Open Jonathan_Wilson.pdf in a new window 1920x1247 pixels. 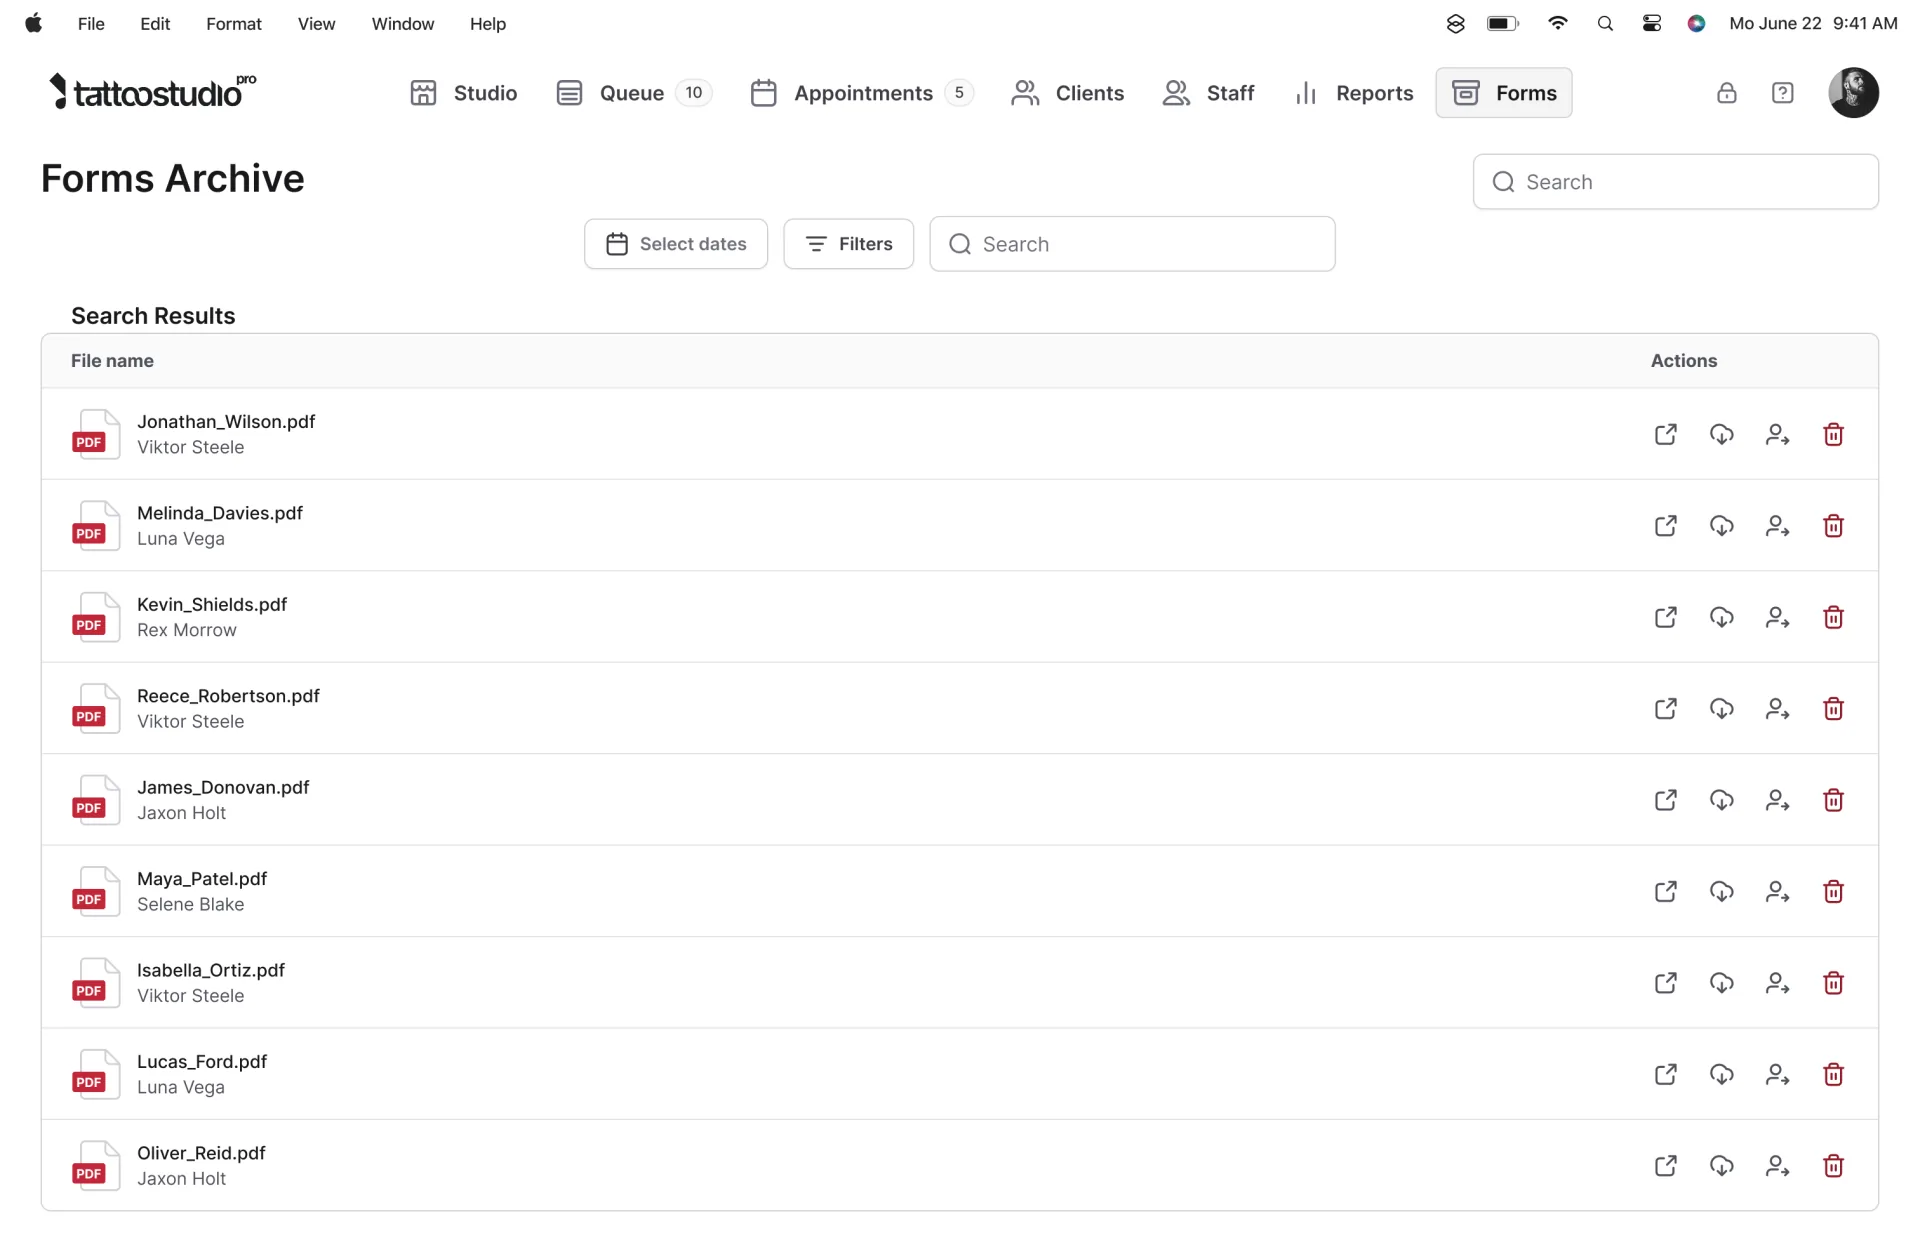tap(1665, 434)
